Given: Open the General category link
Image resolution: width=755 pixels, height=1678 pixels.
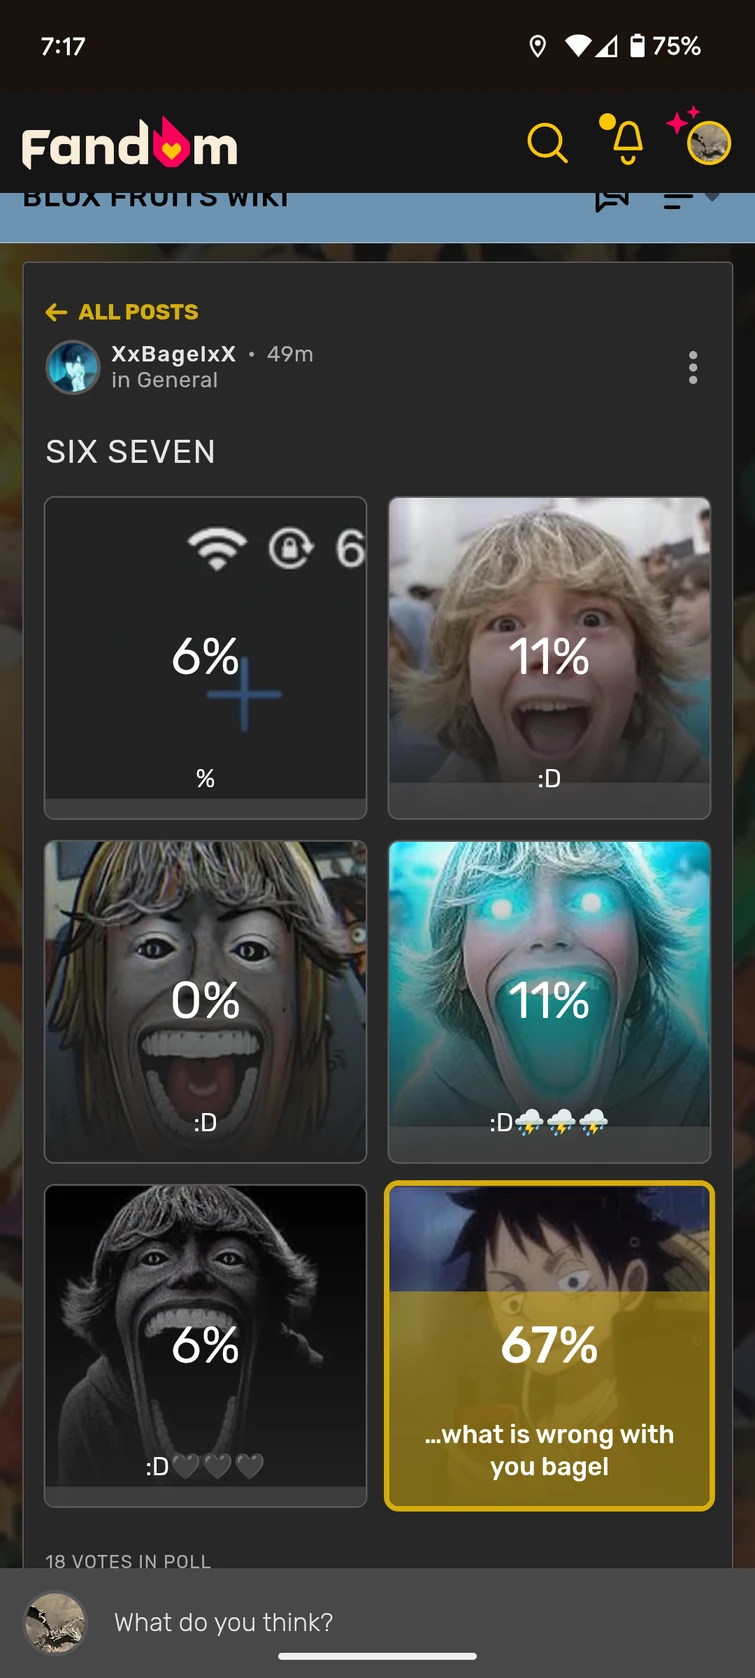Looking at the screenshot, I should point(177,380).
